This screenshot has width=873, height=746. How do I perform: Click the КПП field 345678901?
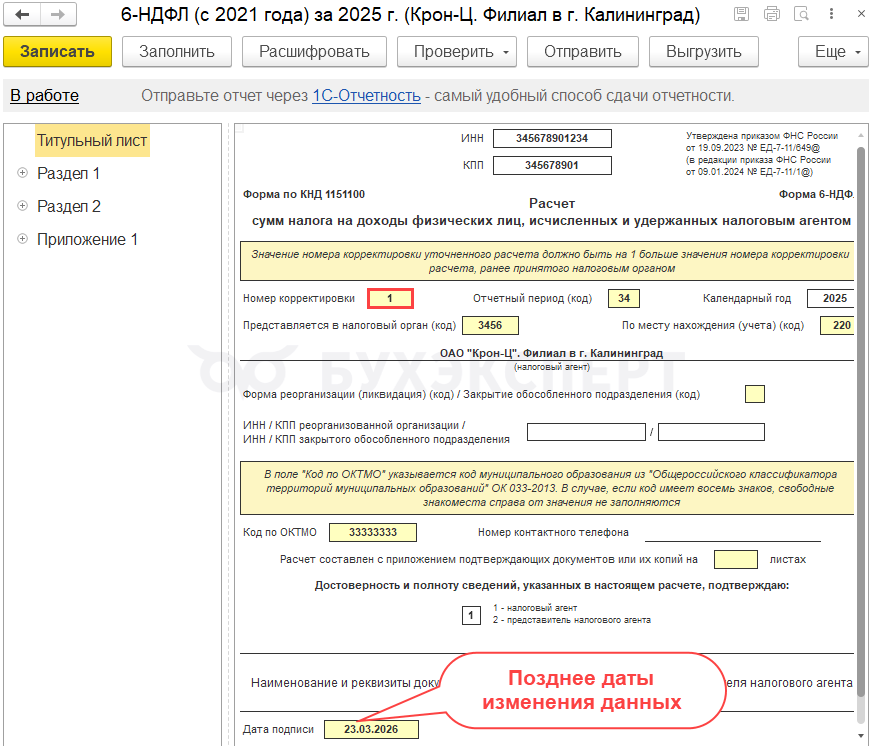point(552,165)
